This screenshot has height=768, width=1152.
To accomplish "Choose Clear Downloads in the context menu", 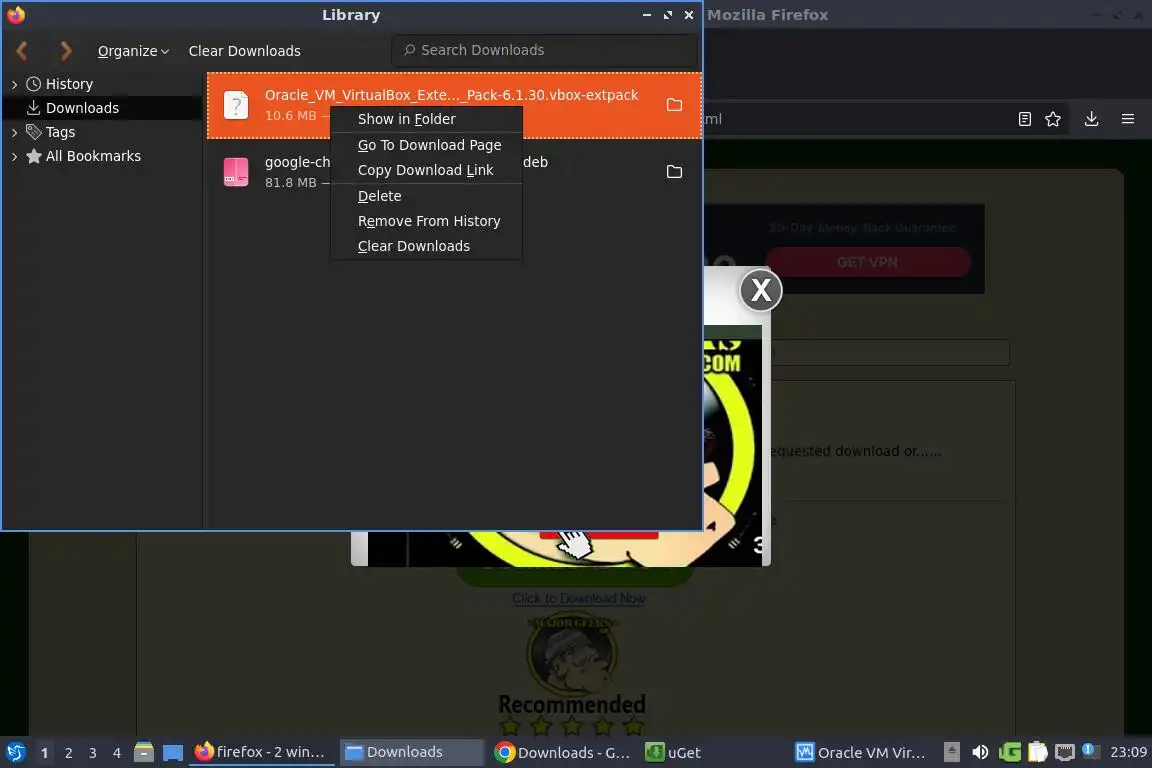I will 426,246.
